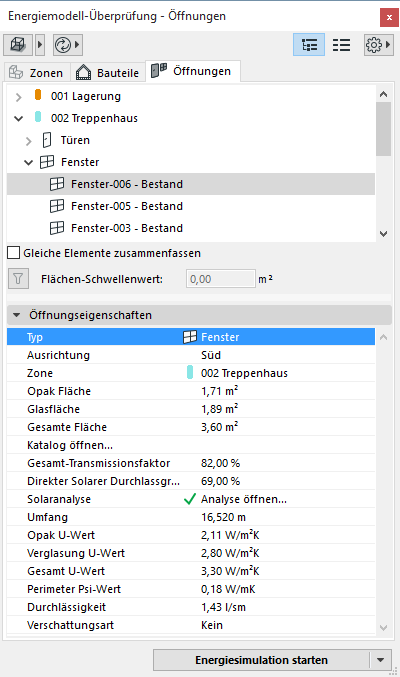Collapse the Öffnungseigenschaften section
Screen dimensions: 400x677
(x=16, y=315)
